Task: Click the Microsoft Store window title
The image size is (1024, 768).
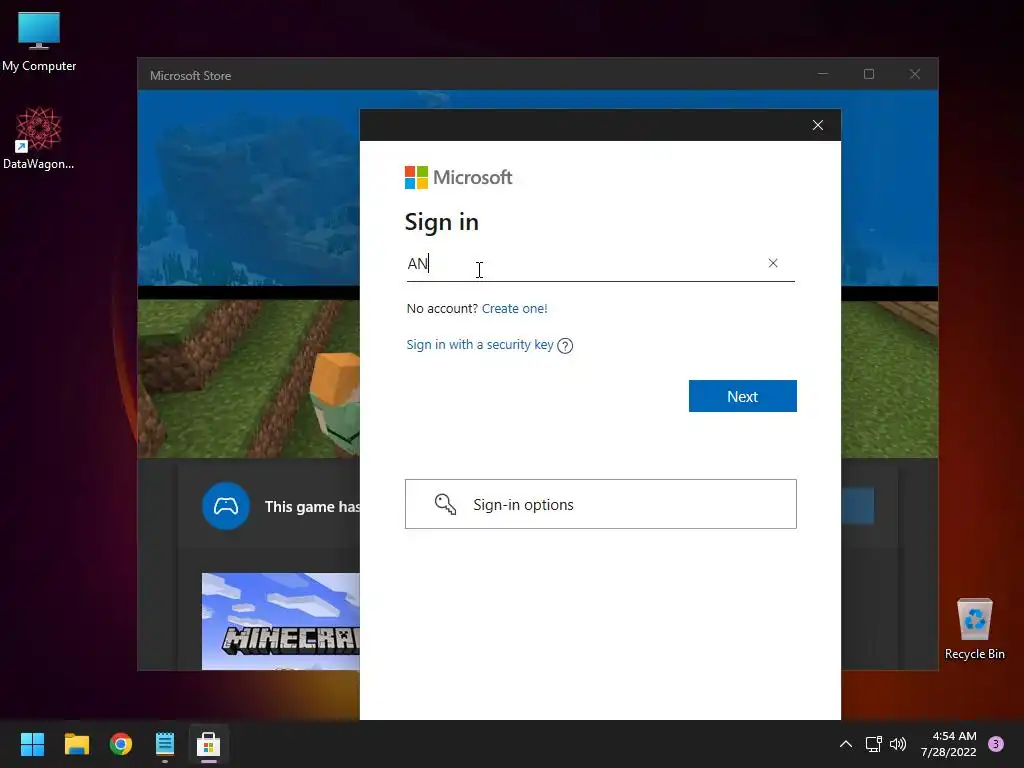Action: tap(191, 76)
